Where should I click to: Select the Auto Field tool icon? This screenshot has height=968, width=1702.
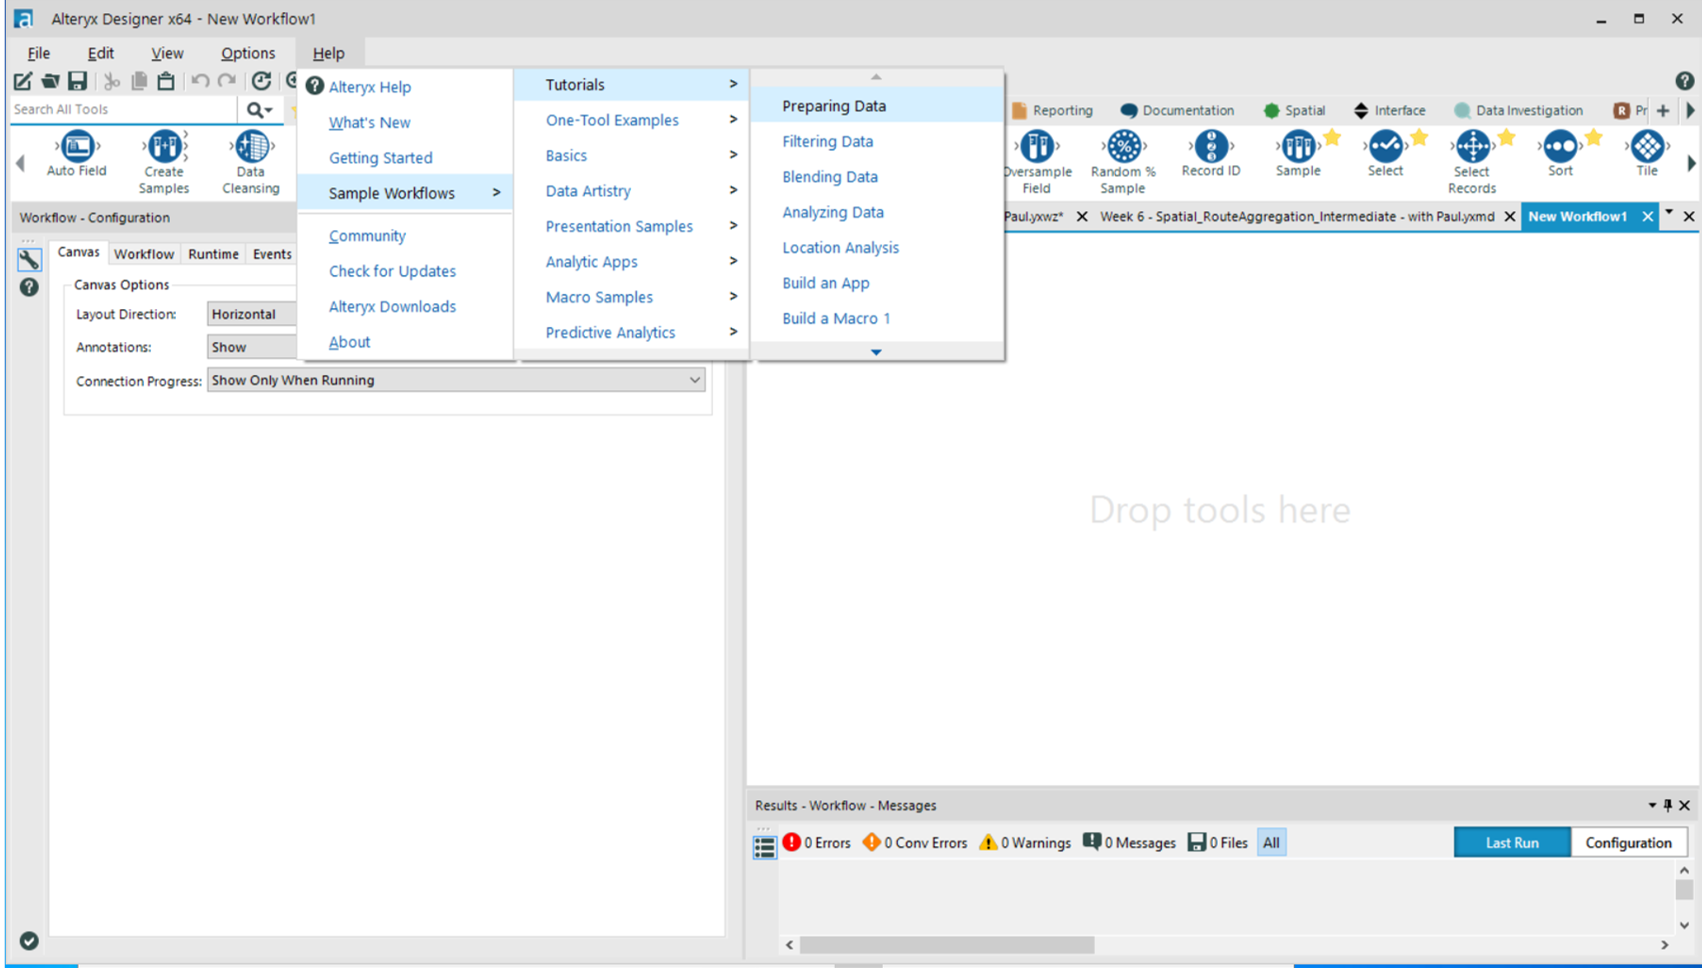click(76, 147)
